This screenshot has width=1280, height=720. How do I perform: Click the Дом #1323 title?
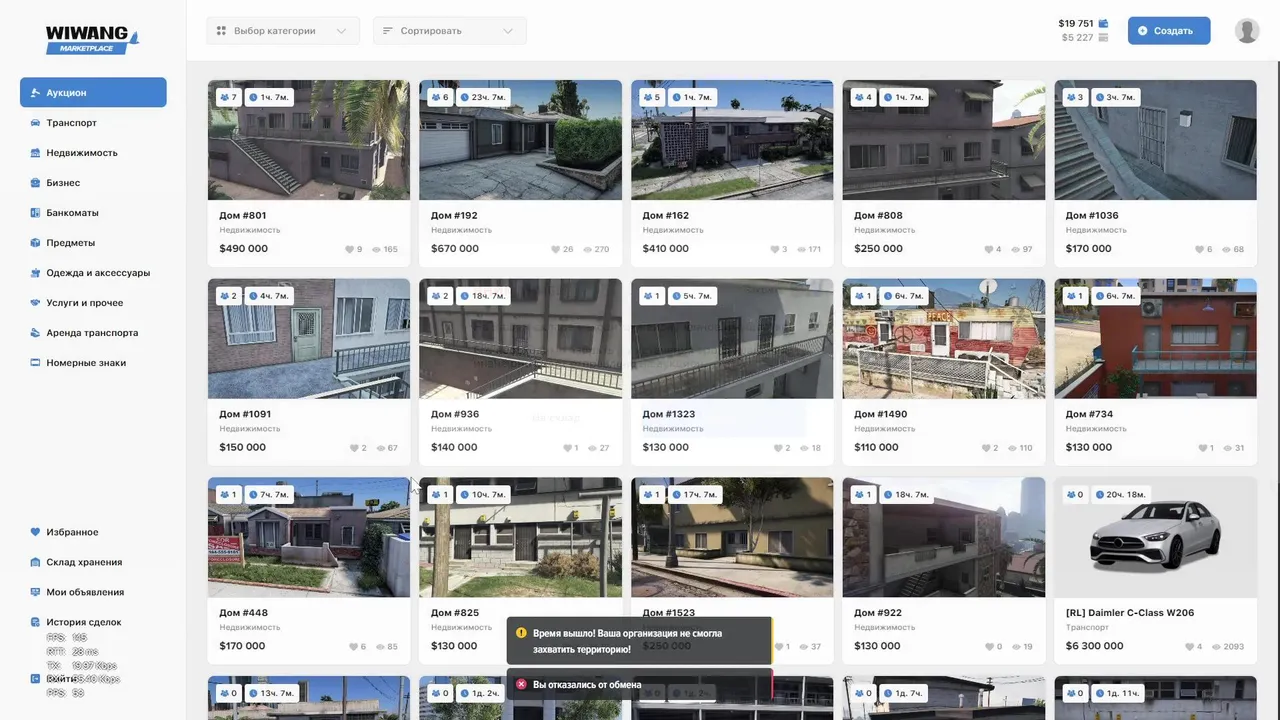[x=669, y=414]
